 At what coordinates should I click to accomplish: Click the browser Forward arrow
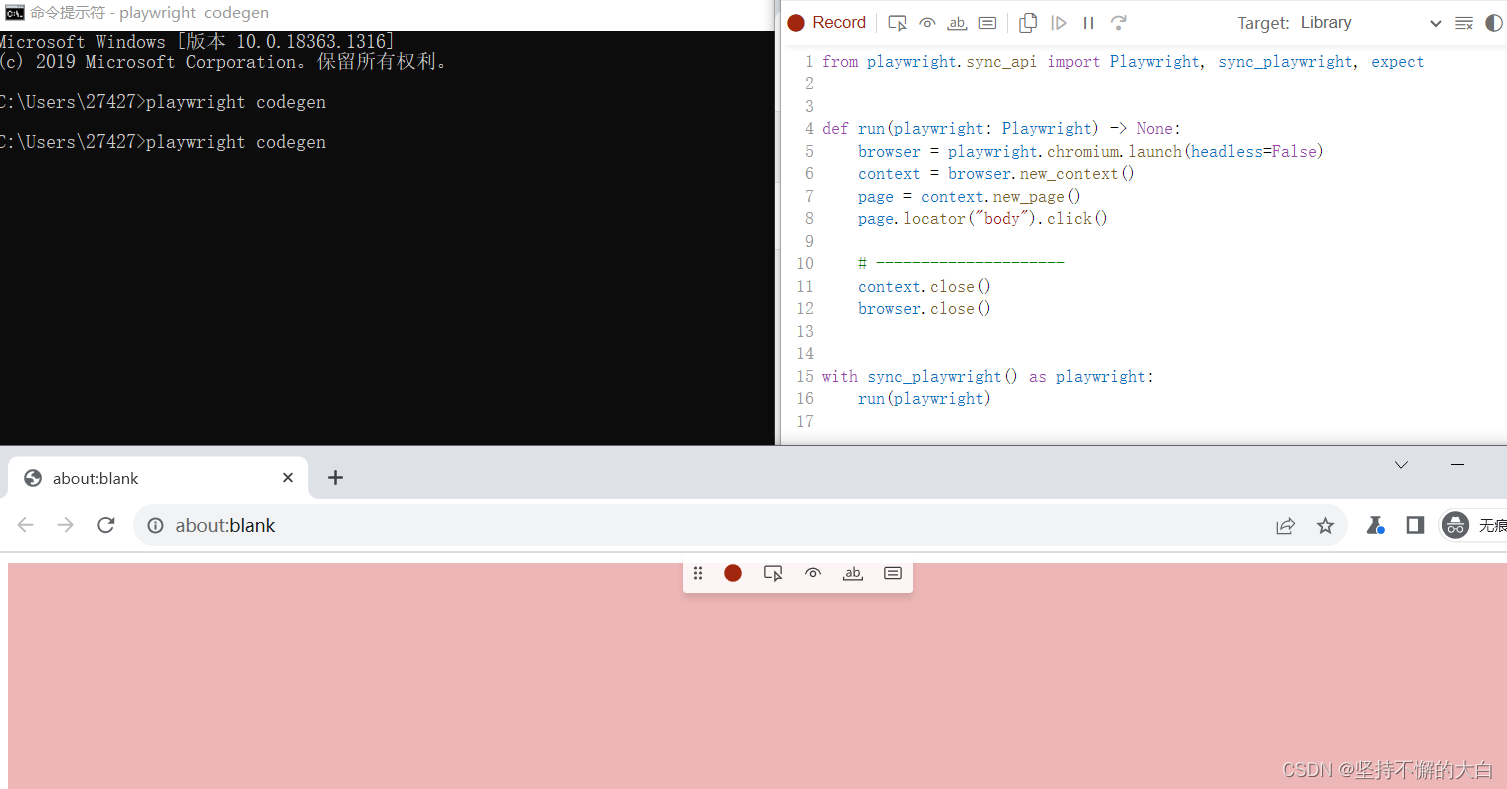click(66, 525)
